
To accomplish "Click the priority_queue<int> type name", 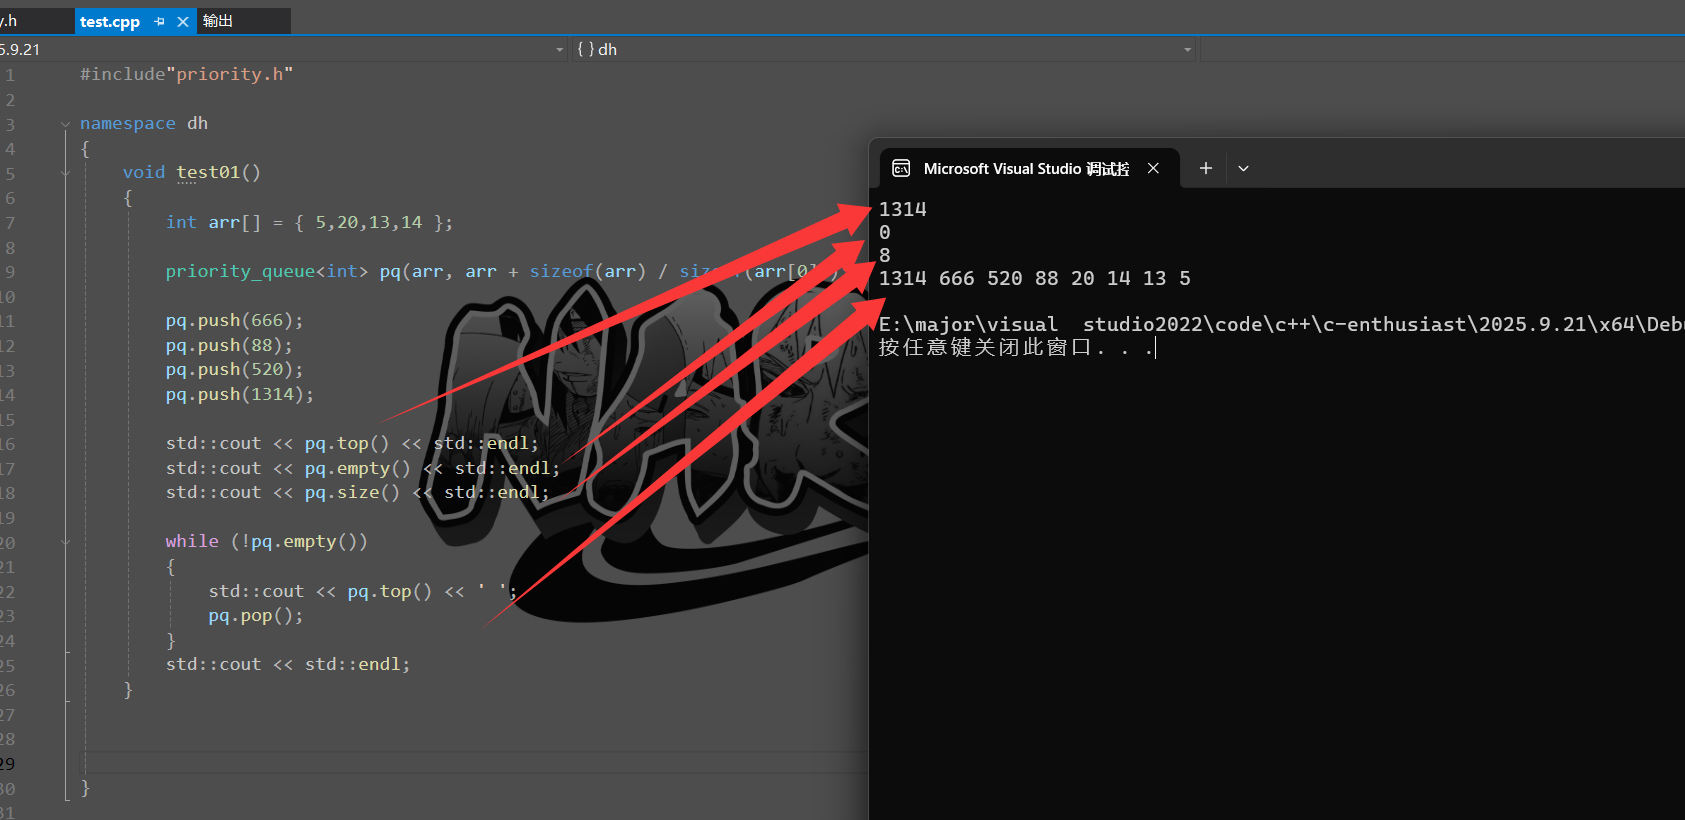I will click(267, 271).
